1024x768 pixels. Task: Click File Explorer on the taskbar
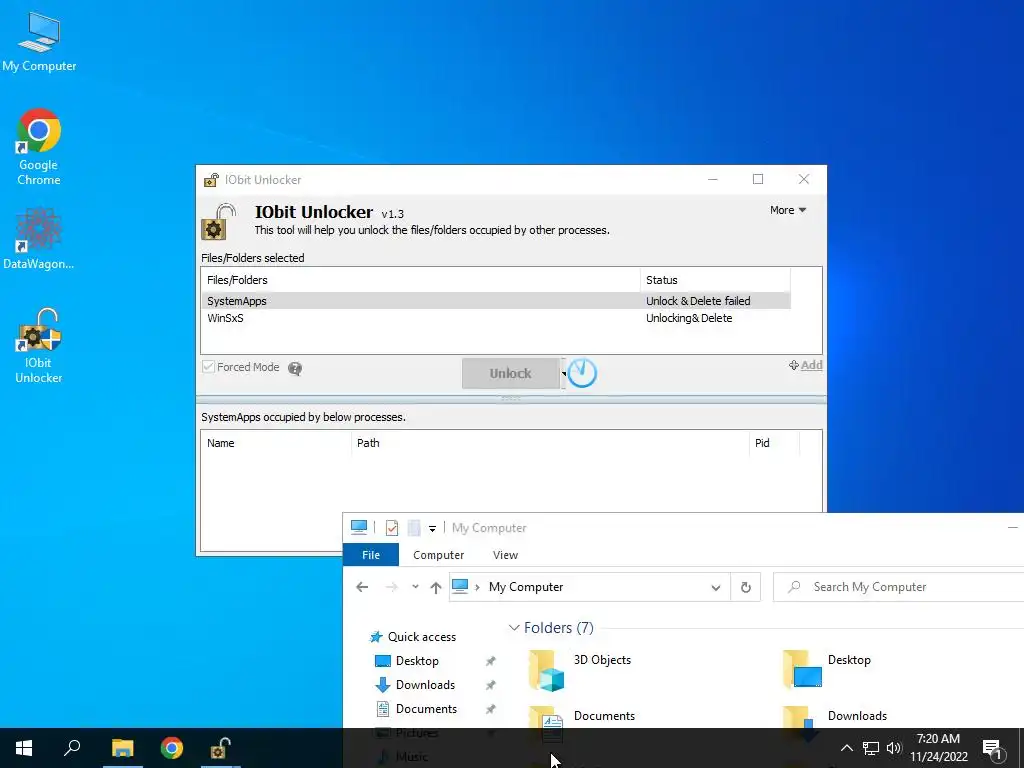[122, 748]
